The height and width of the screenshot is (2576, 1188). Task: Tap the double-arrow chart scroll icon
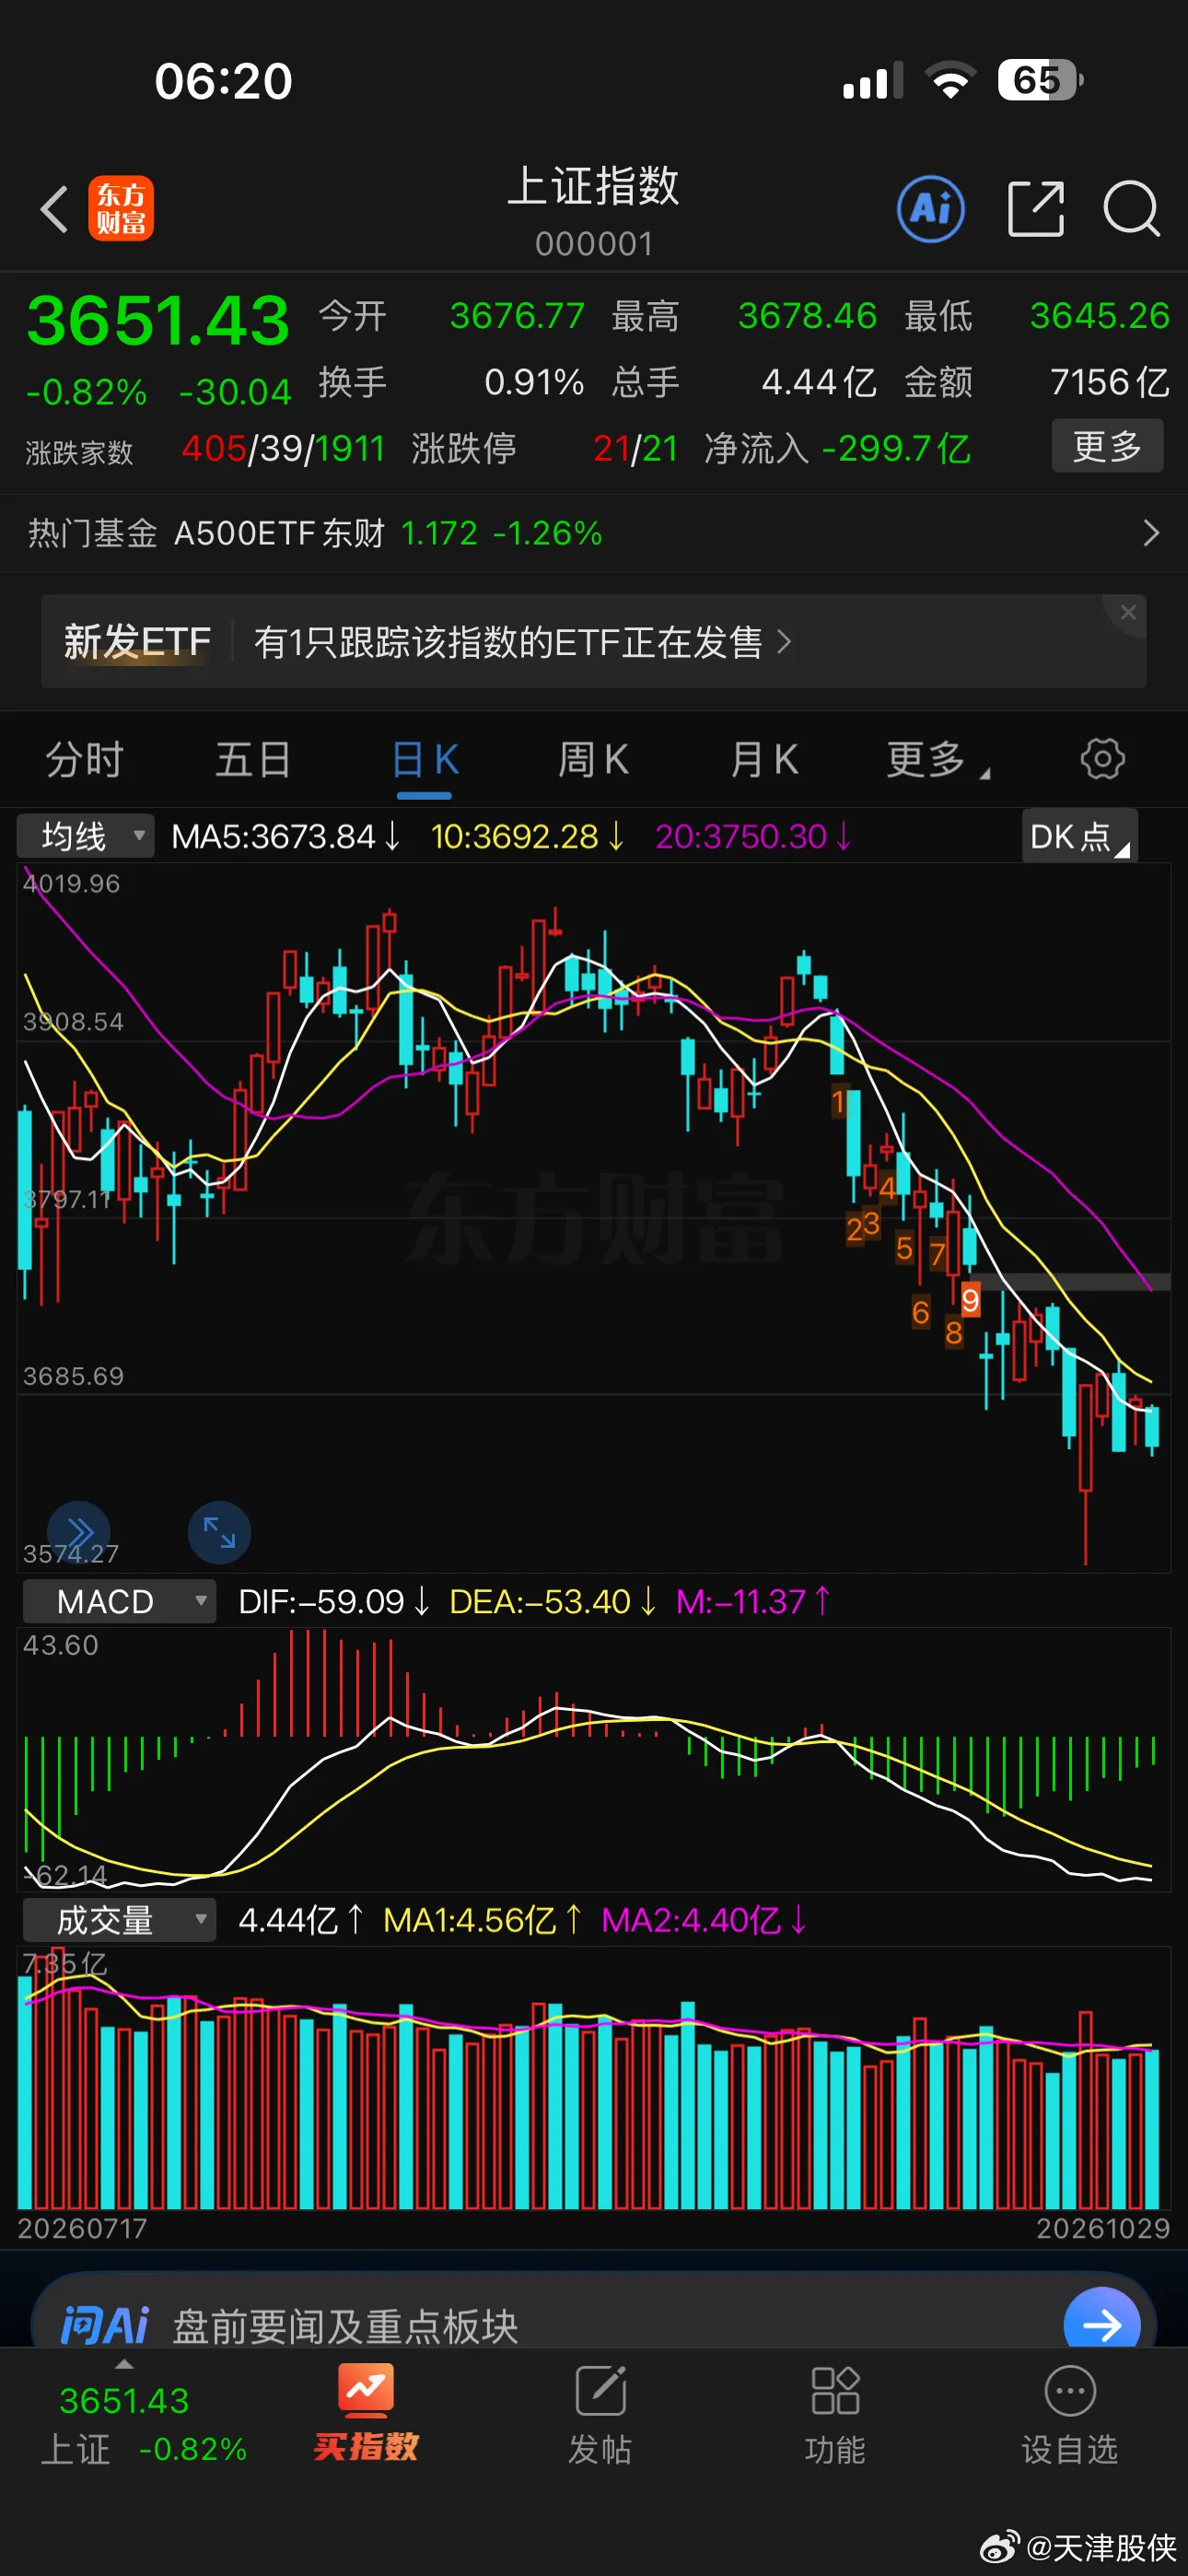79,1531
